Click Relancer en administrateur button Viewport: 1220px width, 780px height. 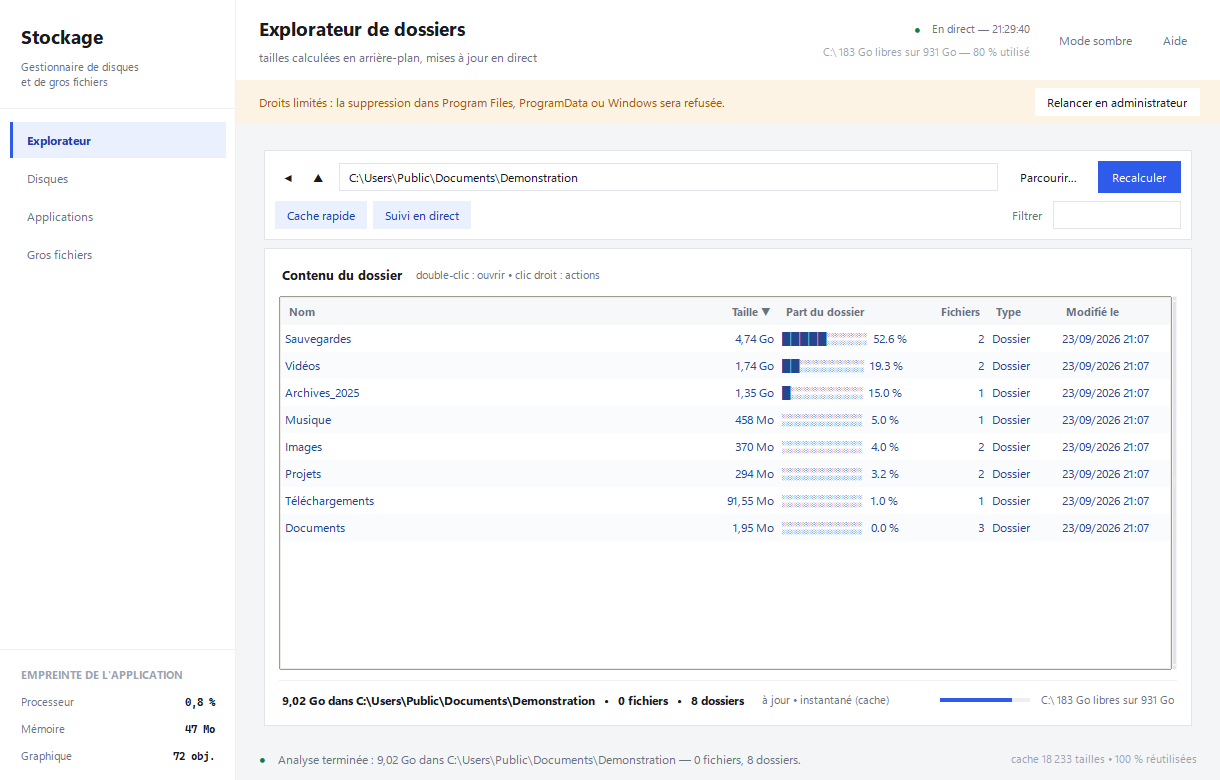click(x=1117, y=103)
